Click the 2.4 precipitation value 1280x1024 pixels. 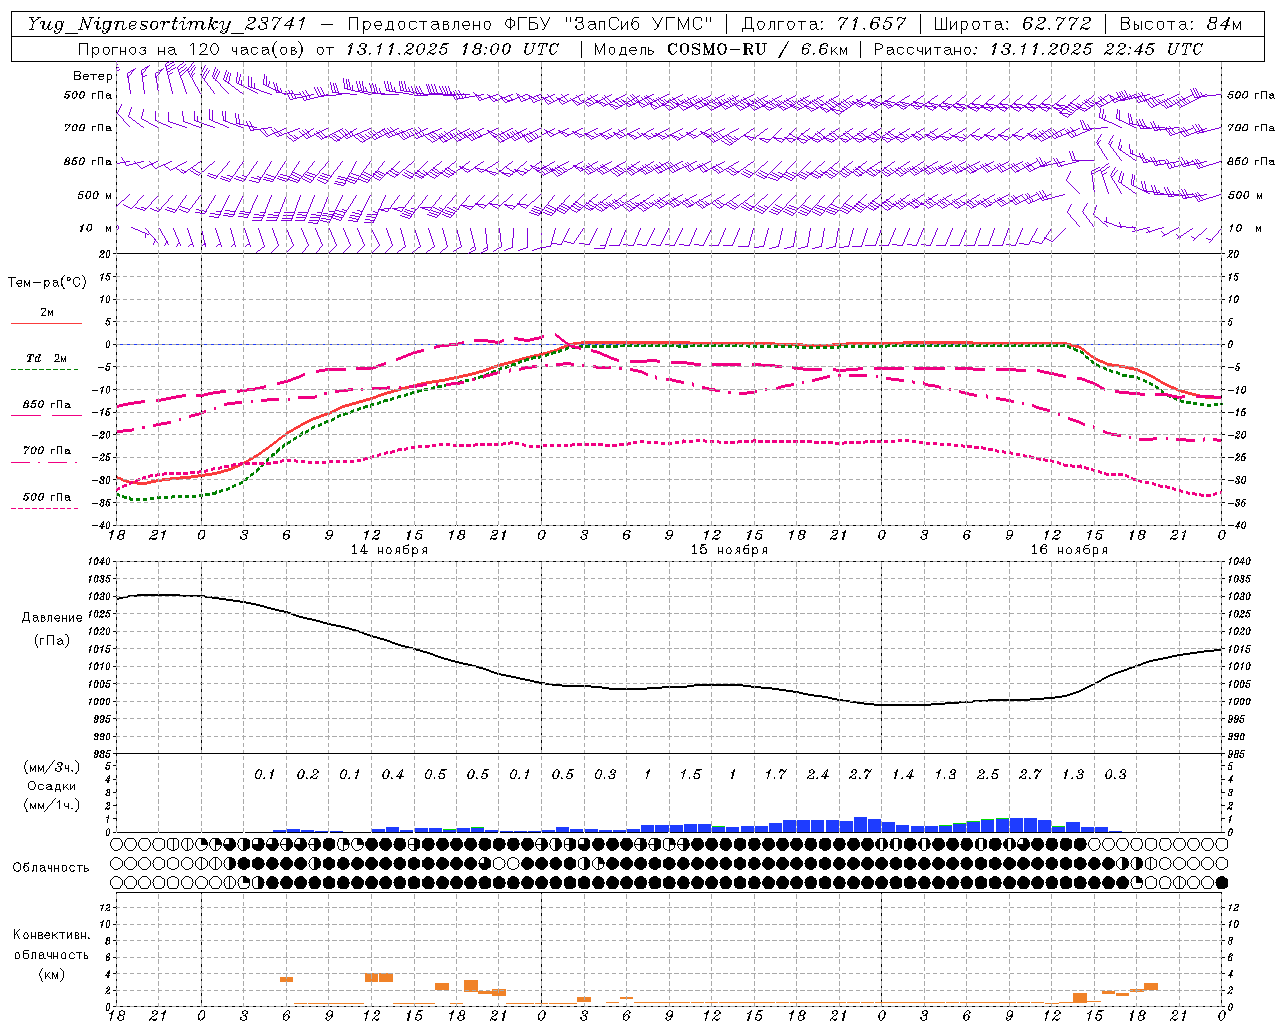click(x=818, y=775)
